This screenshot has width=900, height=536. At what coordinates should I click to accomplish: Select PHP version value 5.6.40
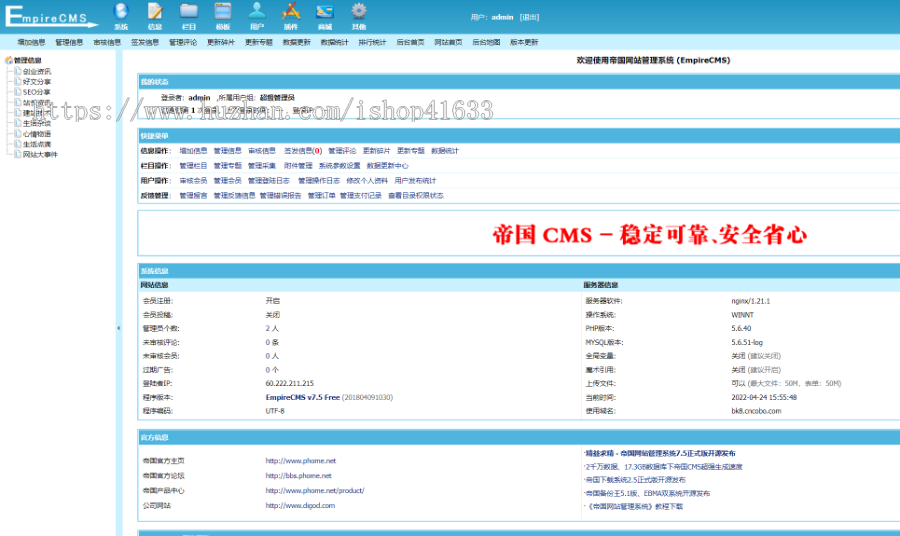click(x=741, y=328)
